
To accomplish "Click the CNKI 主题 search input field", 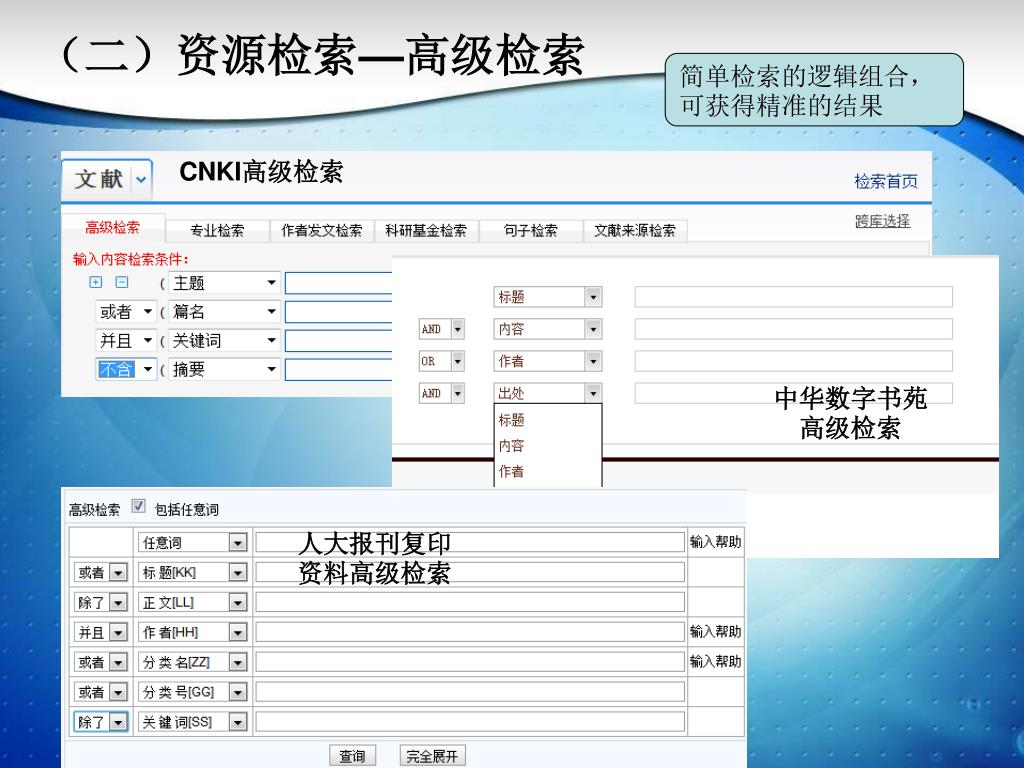I will coord(338,283).
